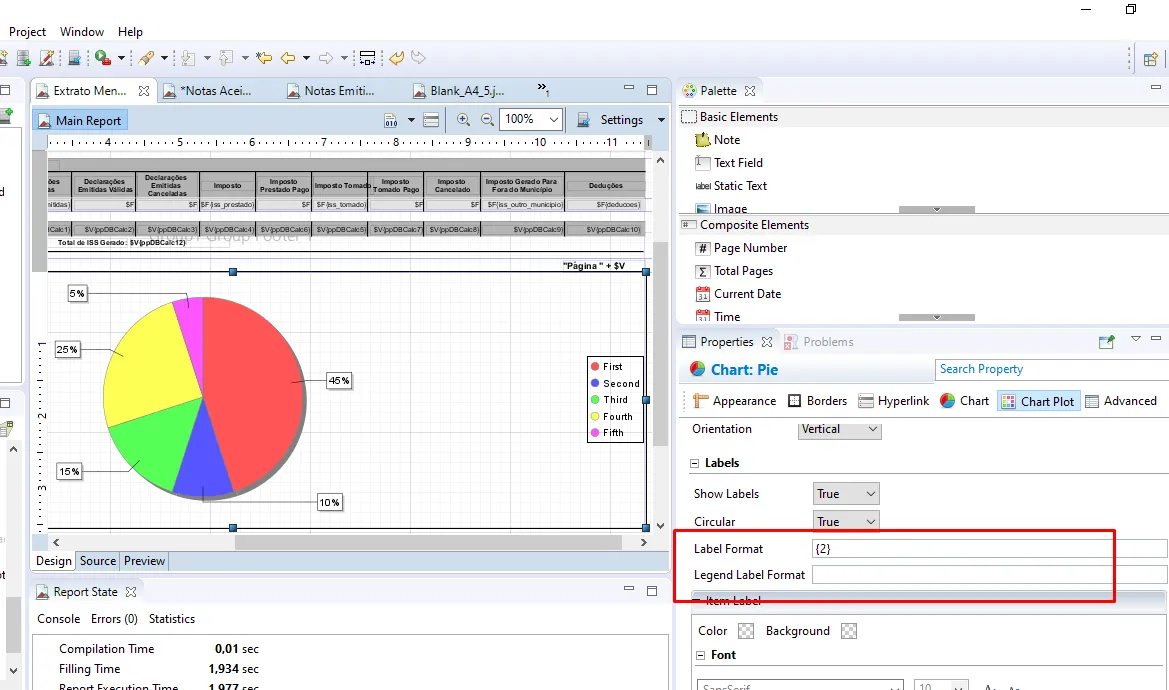The image size is (1169, 690).
Task: Open the Orientation Vertical dropdown
Action: tap(840, 429)
